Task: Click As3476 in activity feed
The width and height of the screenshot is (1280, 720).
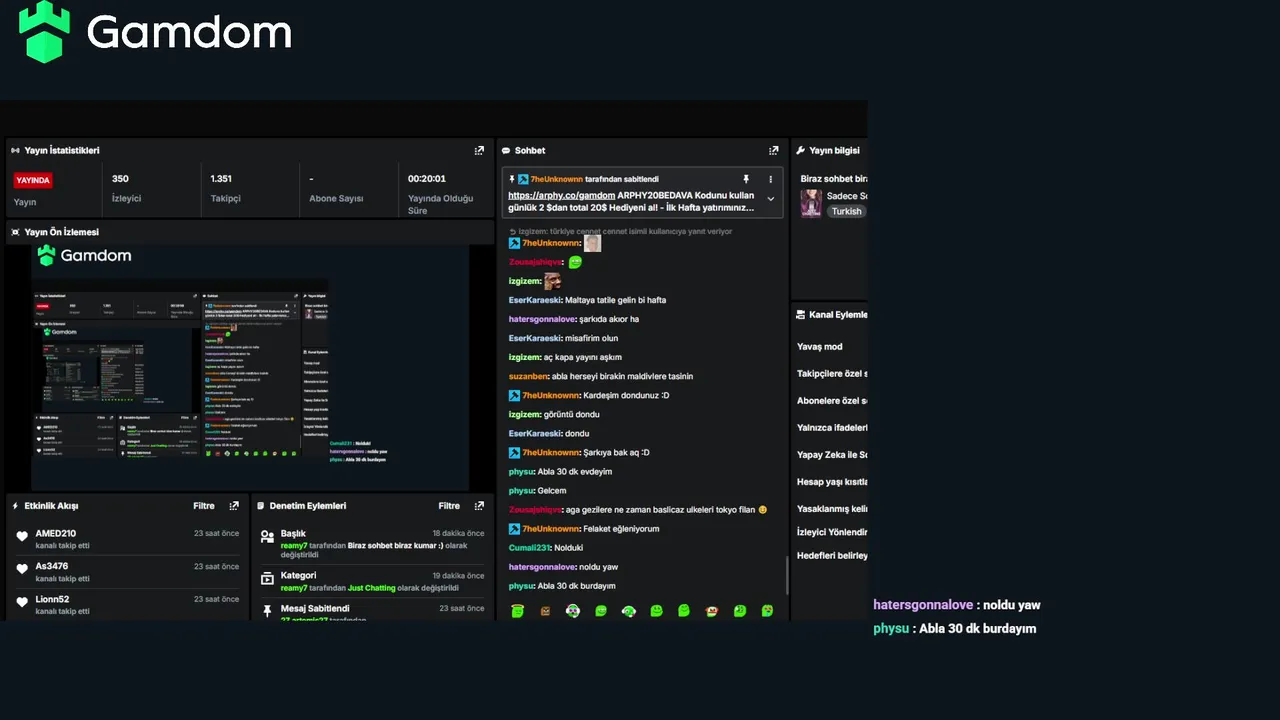Action: click(51, 567)
